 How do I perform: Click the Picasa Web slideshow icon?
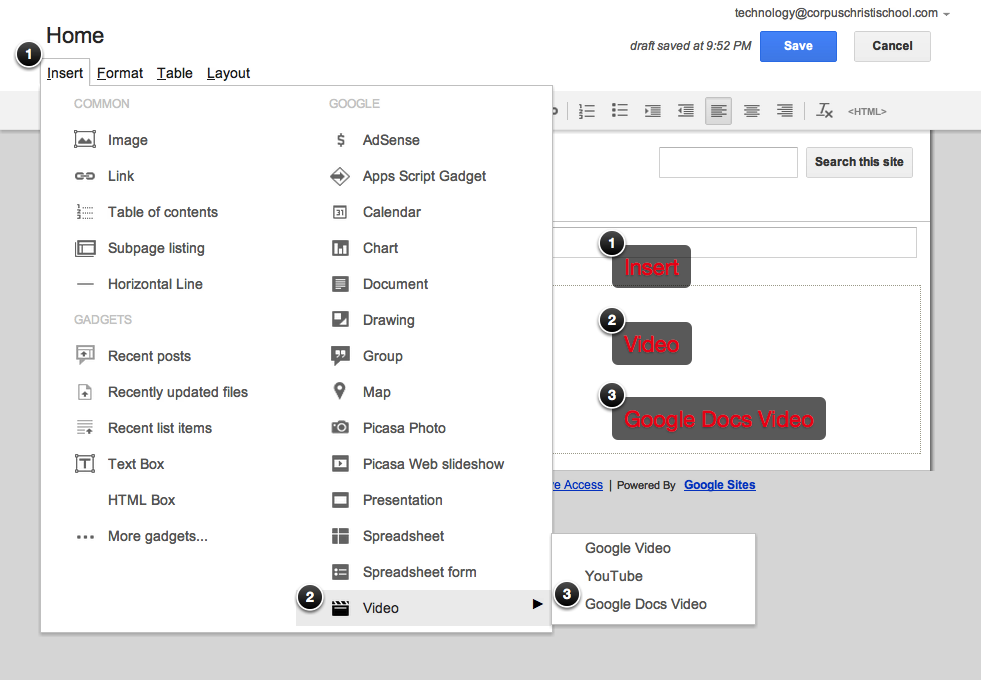click(340, 464)
